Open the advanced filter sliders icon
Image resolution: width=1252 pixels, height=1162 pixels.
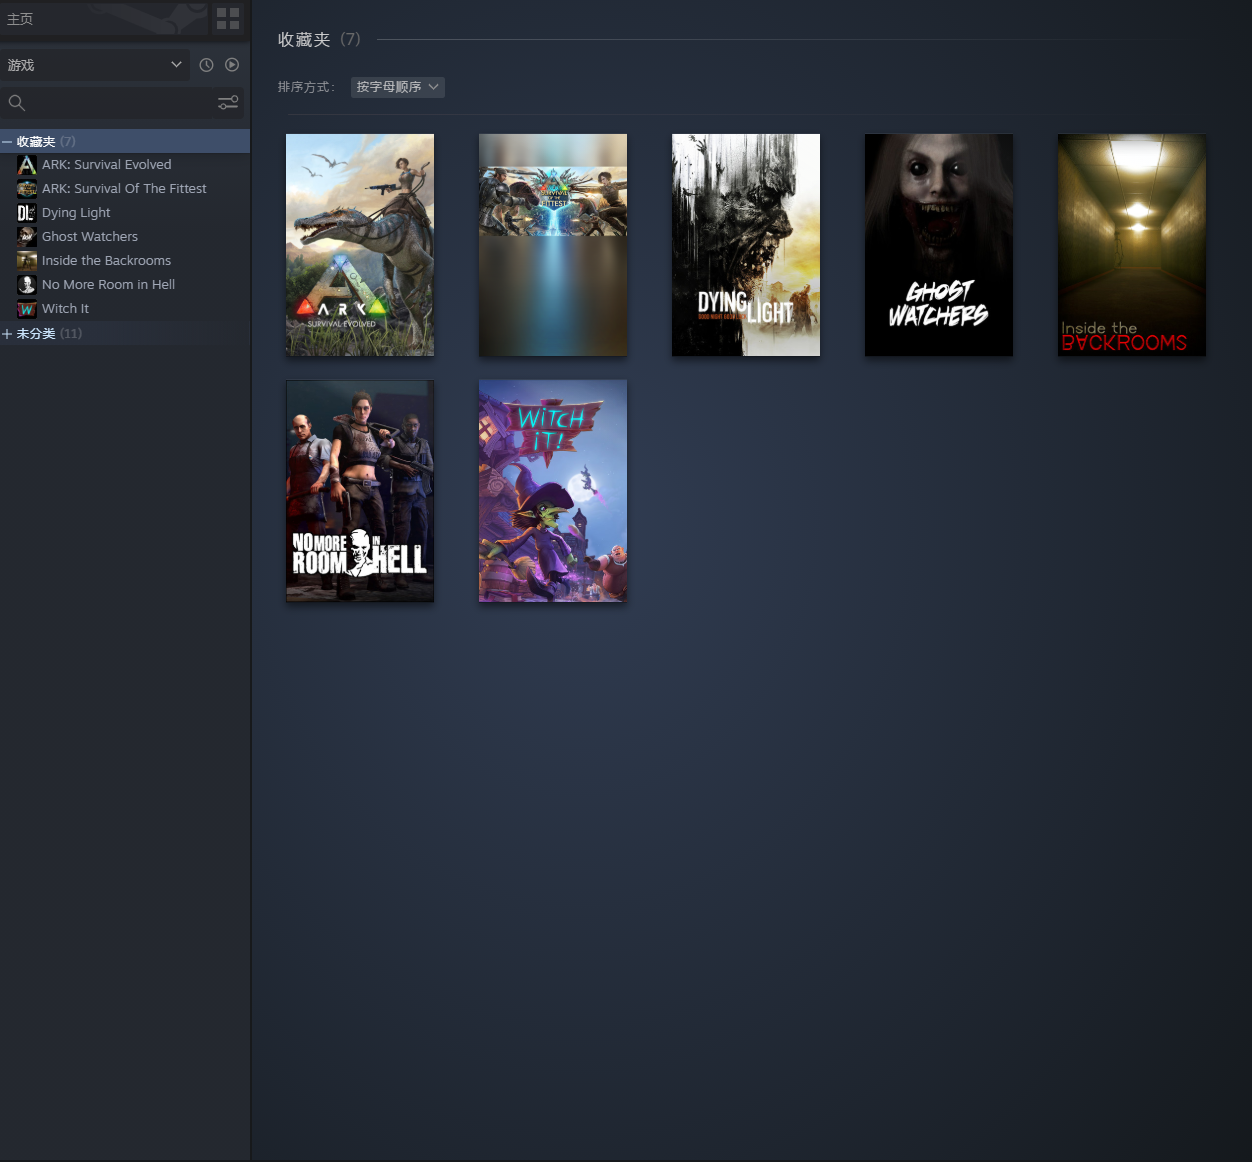click(x=228, y=102)
